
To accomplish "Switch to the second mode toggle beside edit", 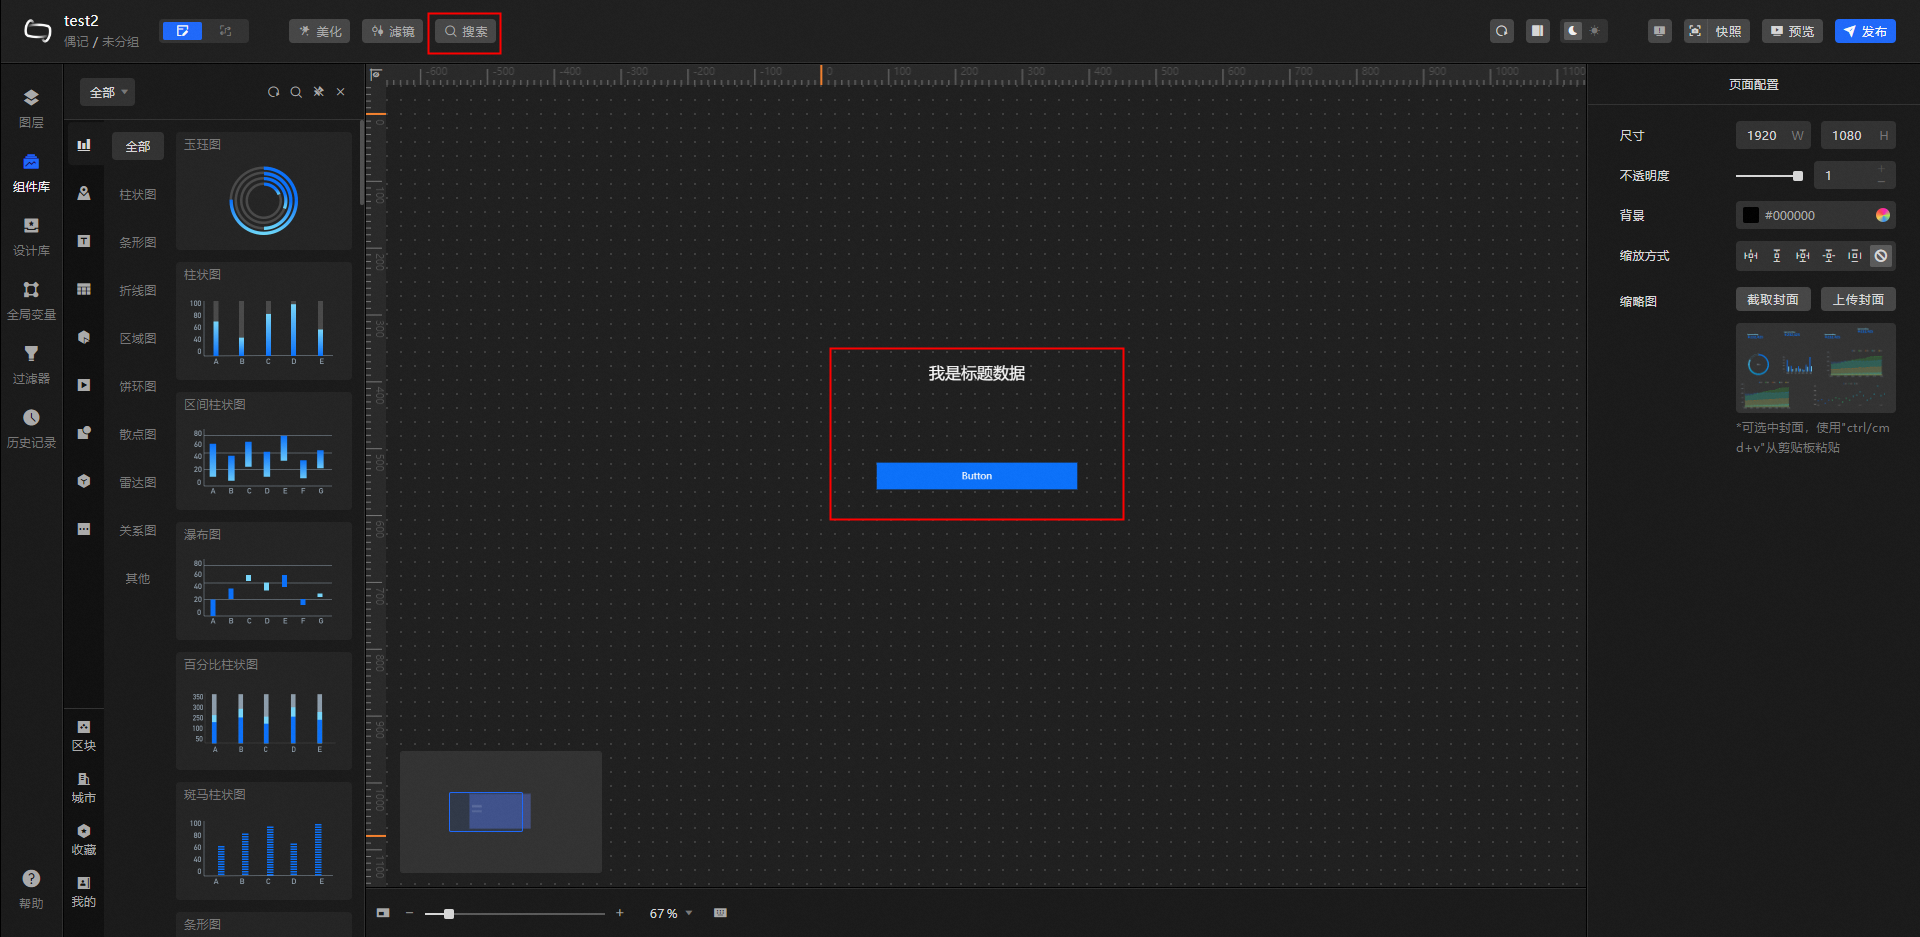I will pyautogui.click(x=226, y=31).
